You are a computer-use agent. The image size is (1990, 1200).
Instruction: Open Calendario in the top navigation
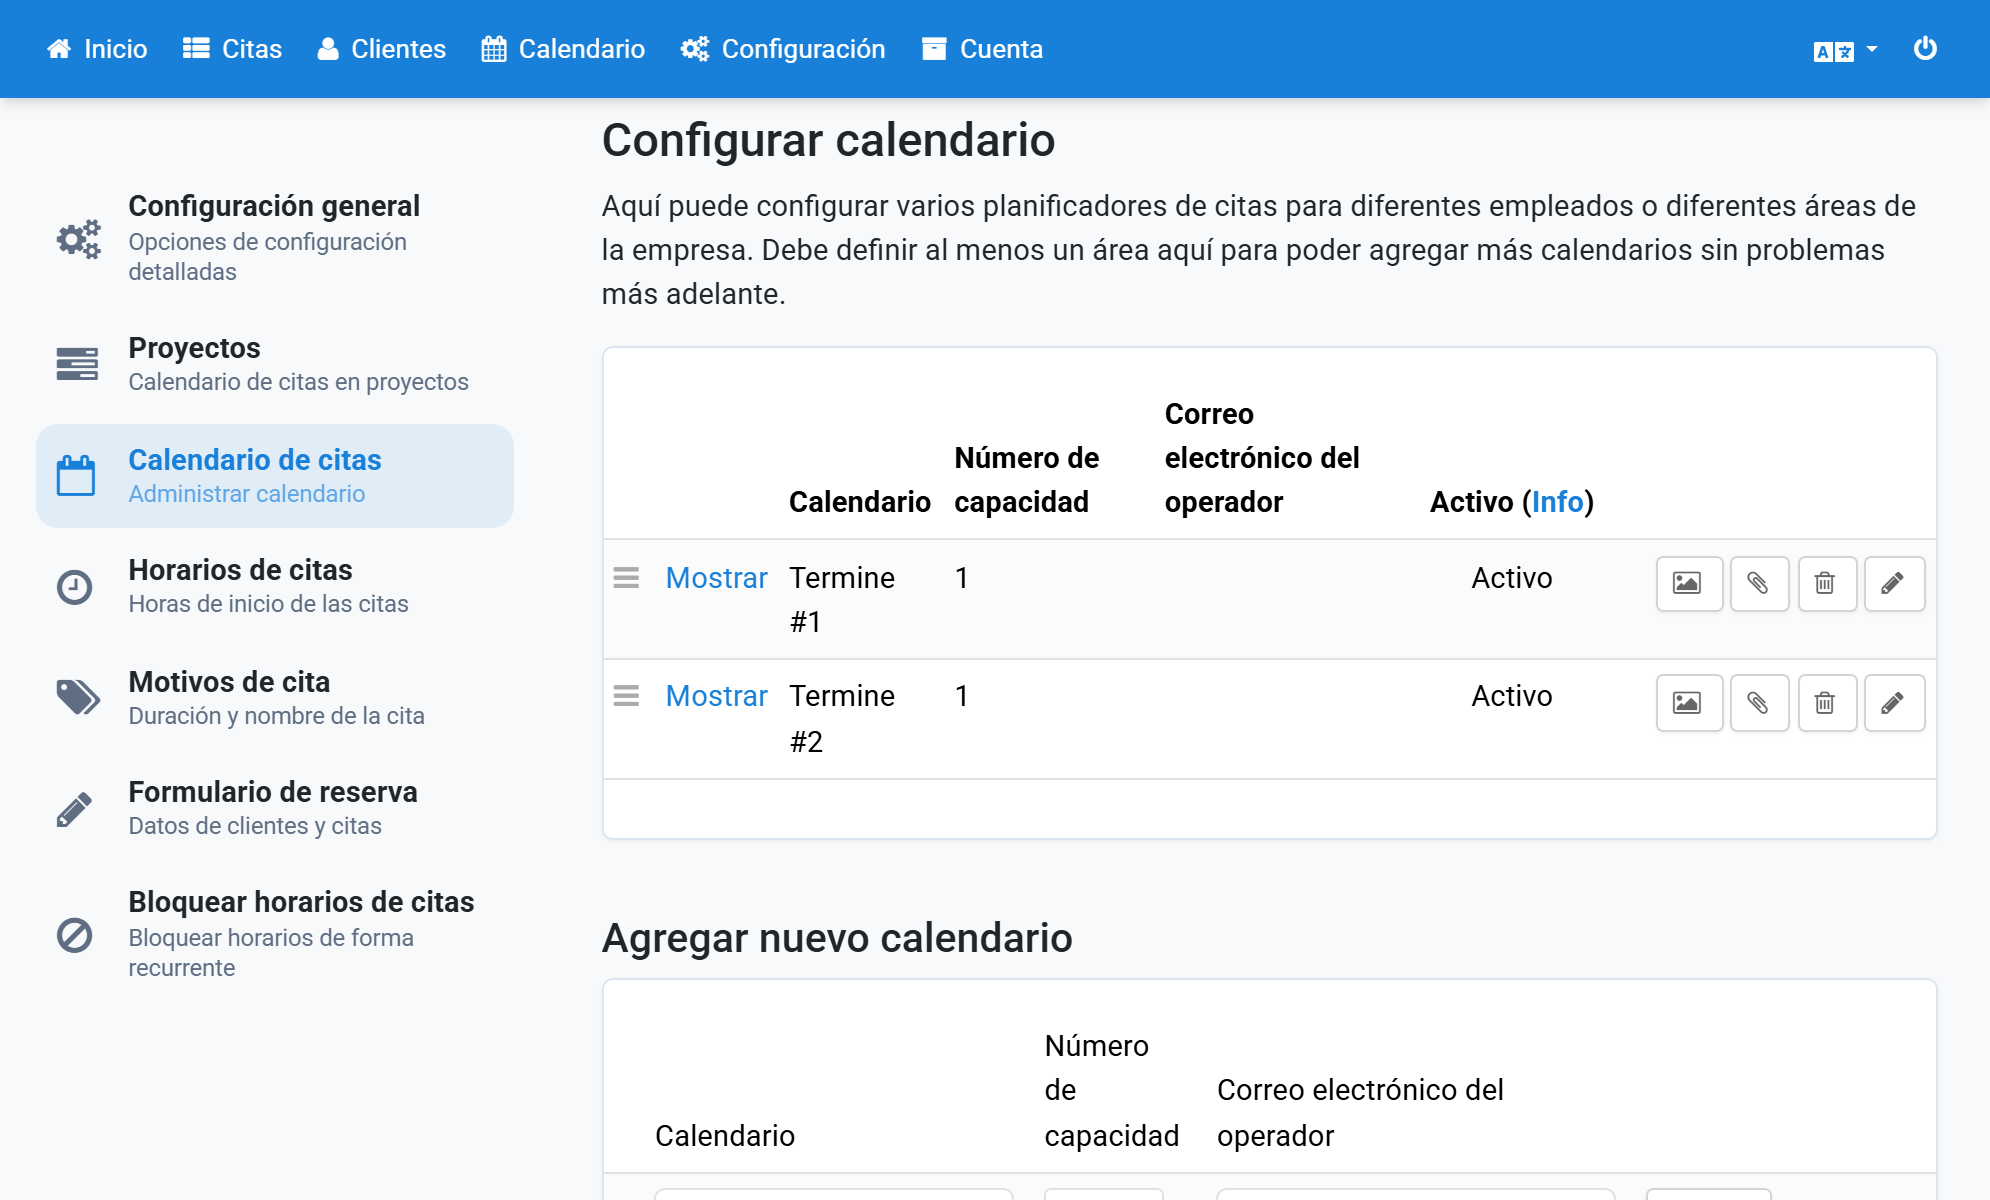point(563,49)
